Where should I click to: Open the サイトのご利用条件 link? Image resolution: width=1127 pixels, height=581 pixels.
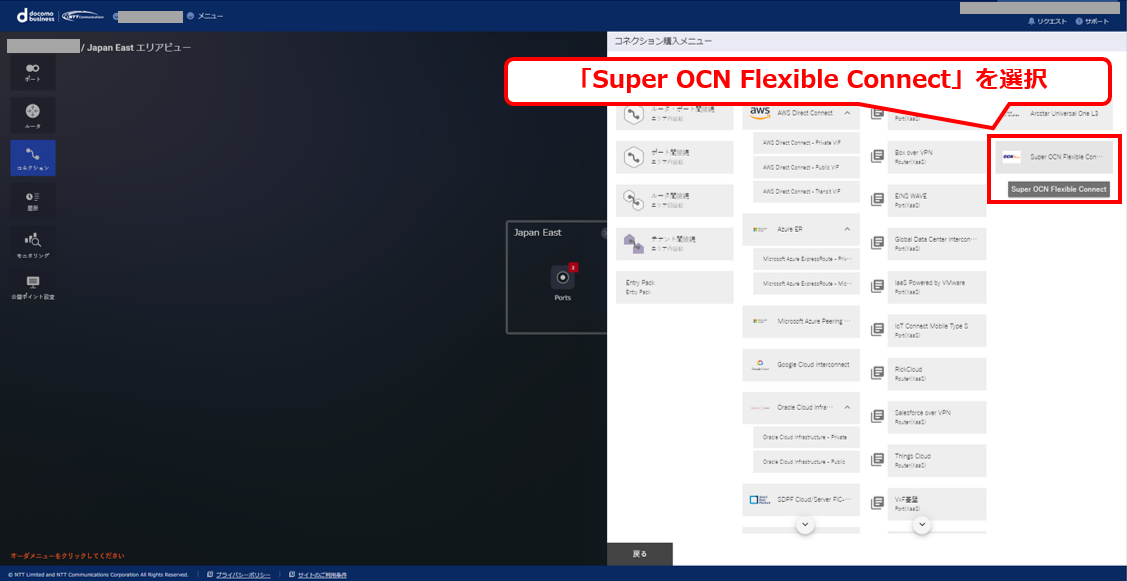[x=322, y=575]
